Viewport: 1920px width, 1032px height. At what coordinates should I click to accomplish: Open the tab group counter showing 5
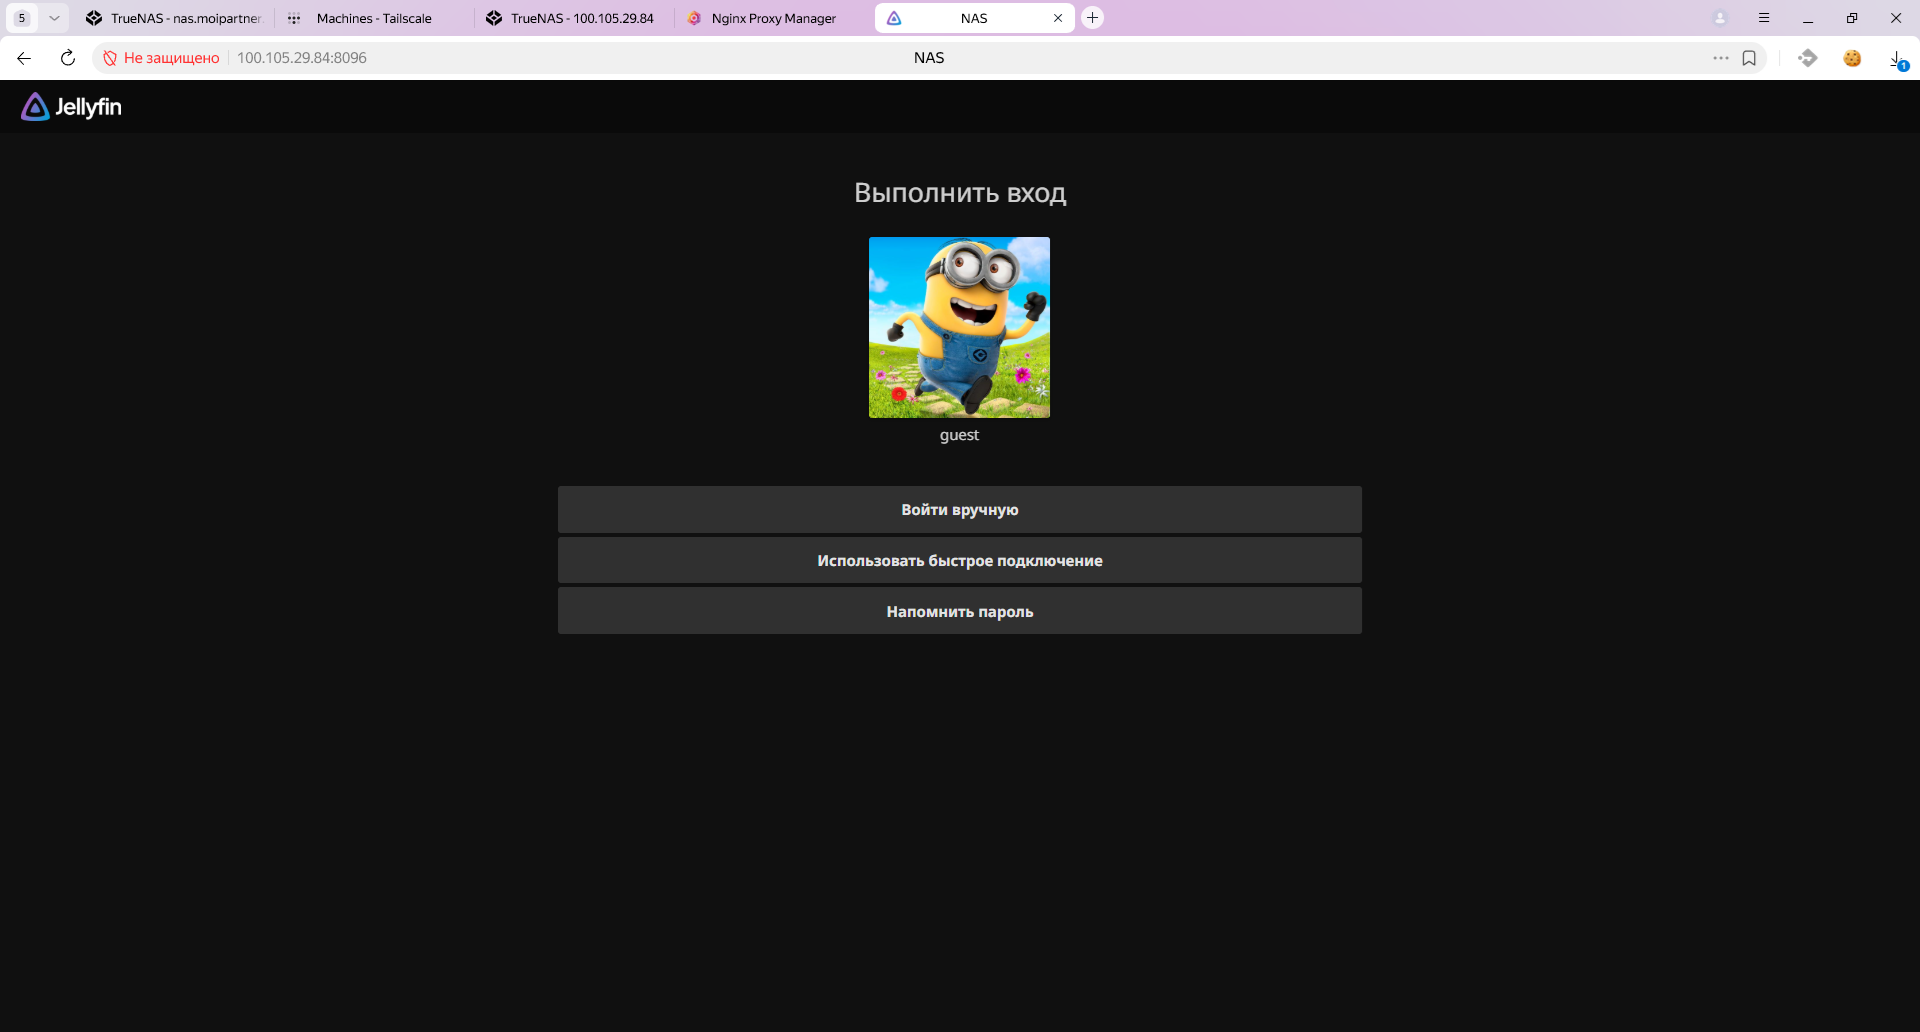(22, 18)
